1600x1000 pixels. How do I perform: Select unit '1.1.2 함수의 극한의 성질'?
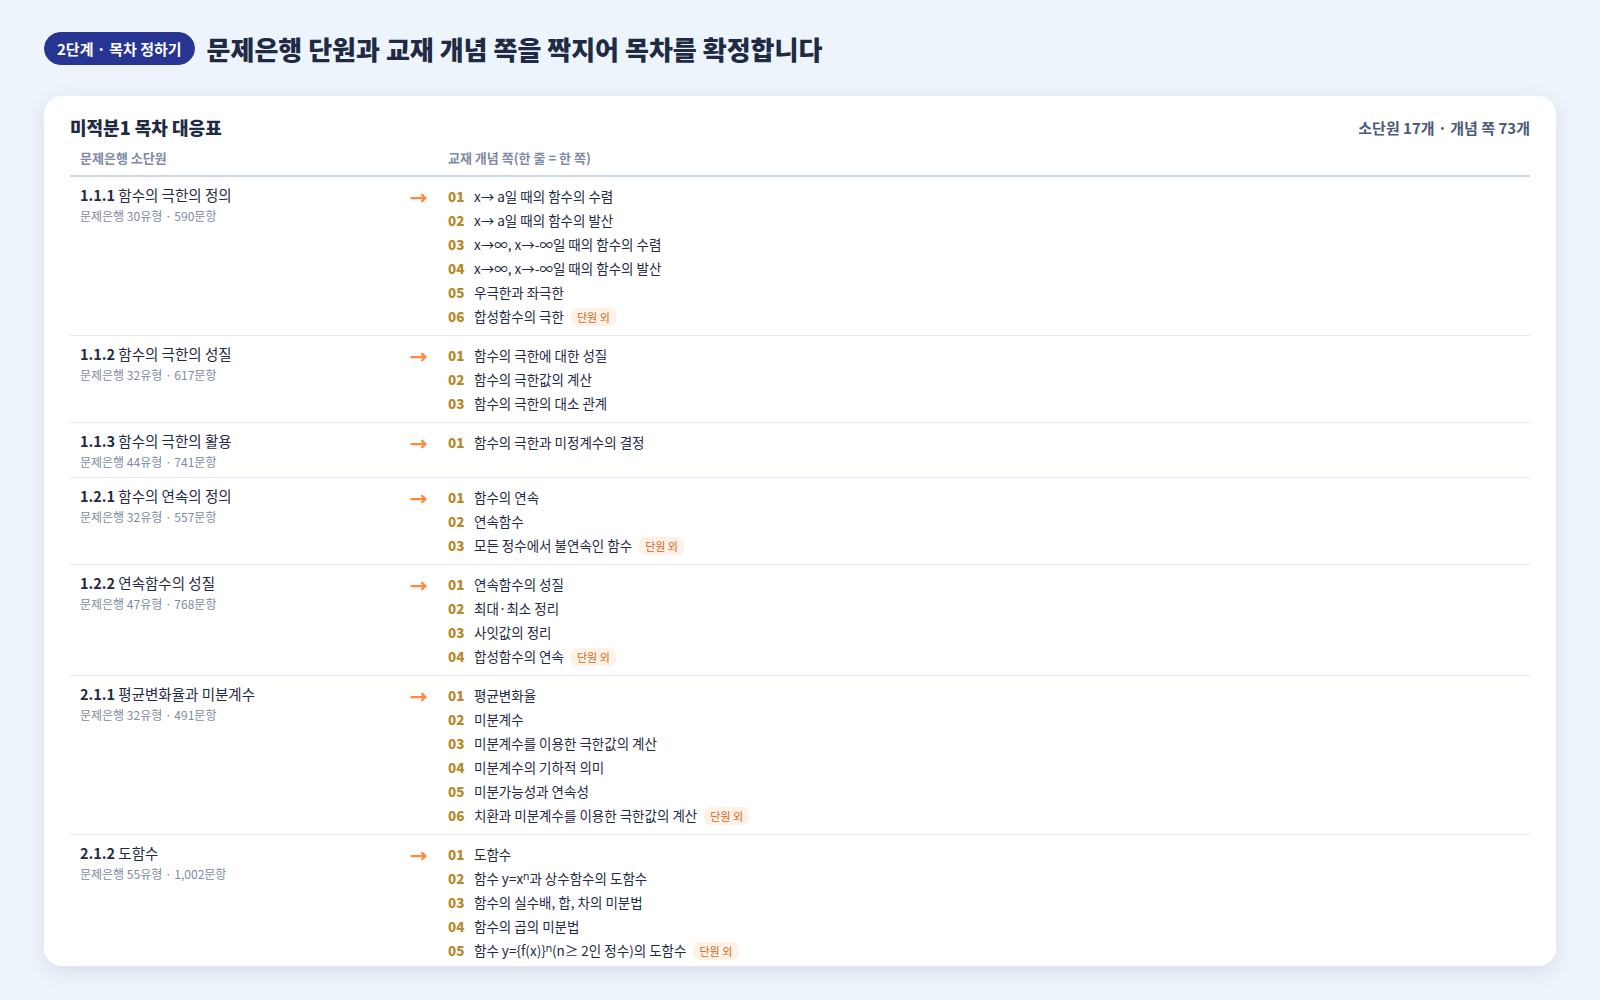coord(155,355)
